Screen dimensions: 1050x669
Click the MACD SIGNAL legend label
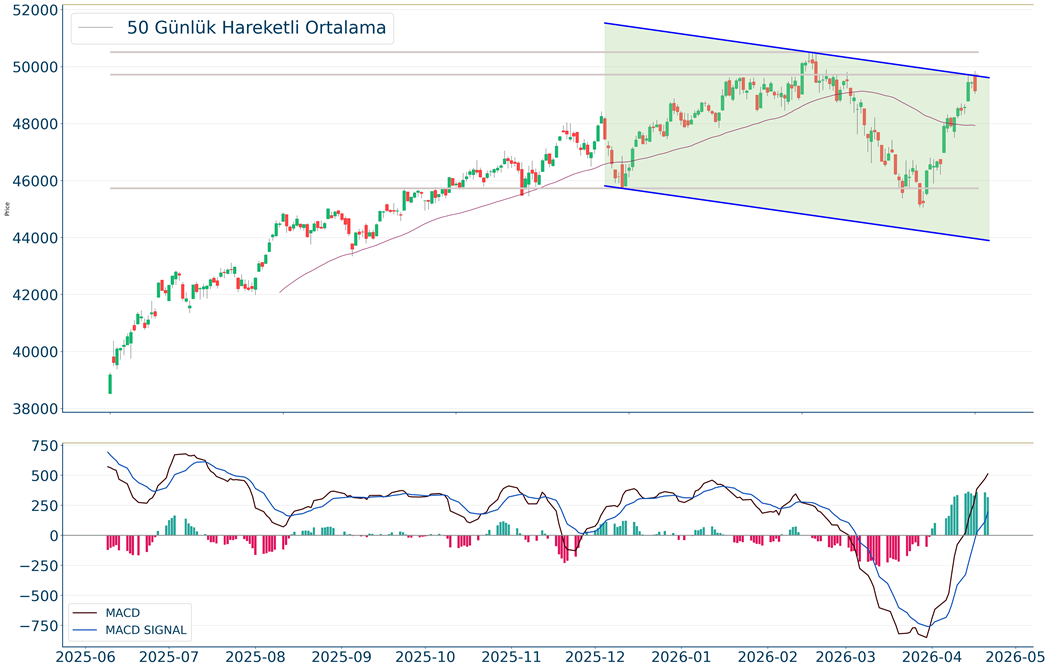pos(146,630)
